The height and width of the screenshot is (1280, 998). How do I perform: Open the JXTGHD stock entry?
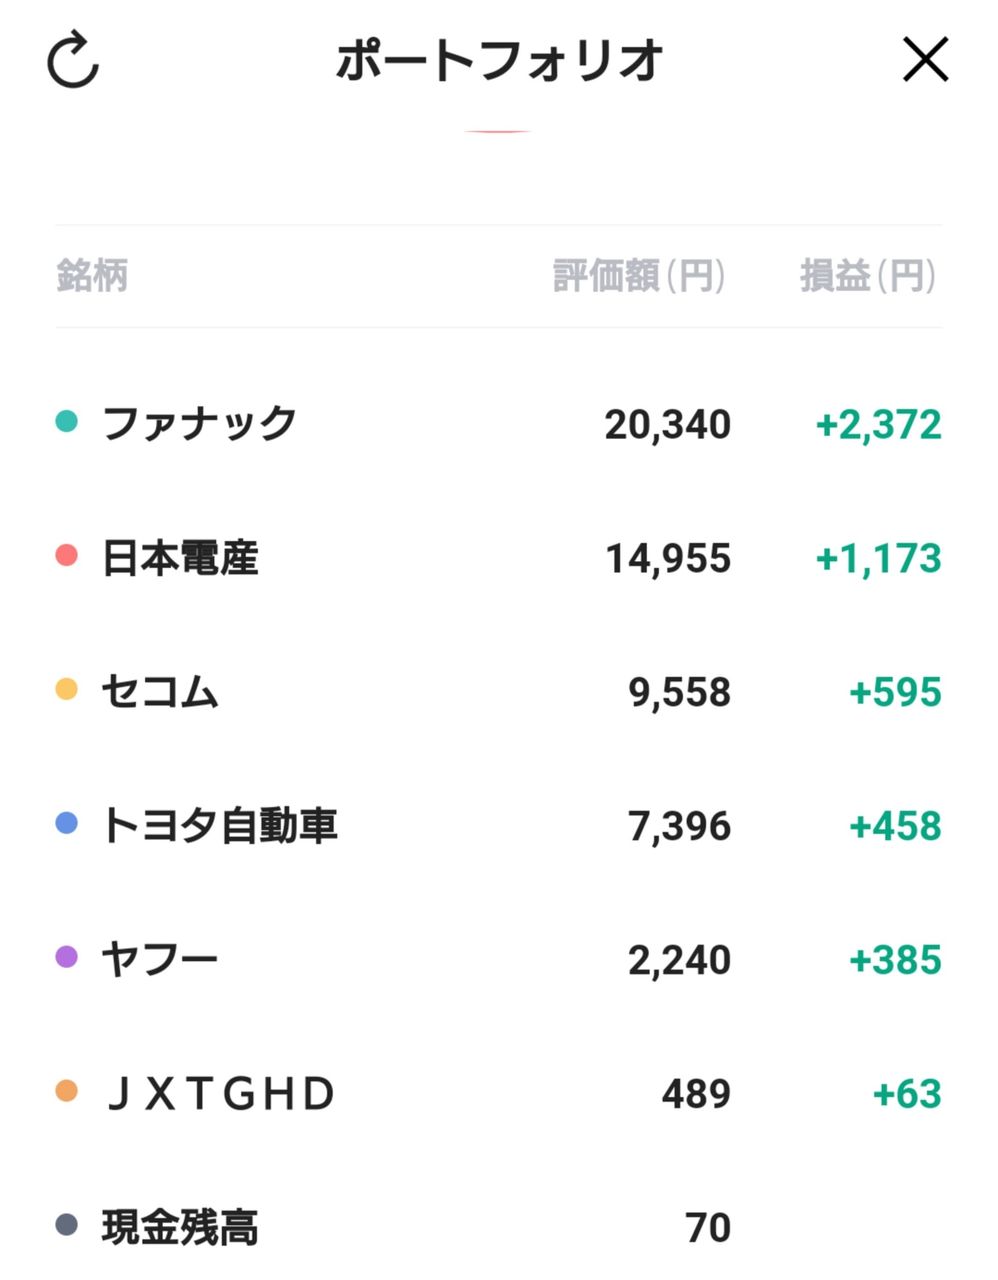click(498, 1093)
